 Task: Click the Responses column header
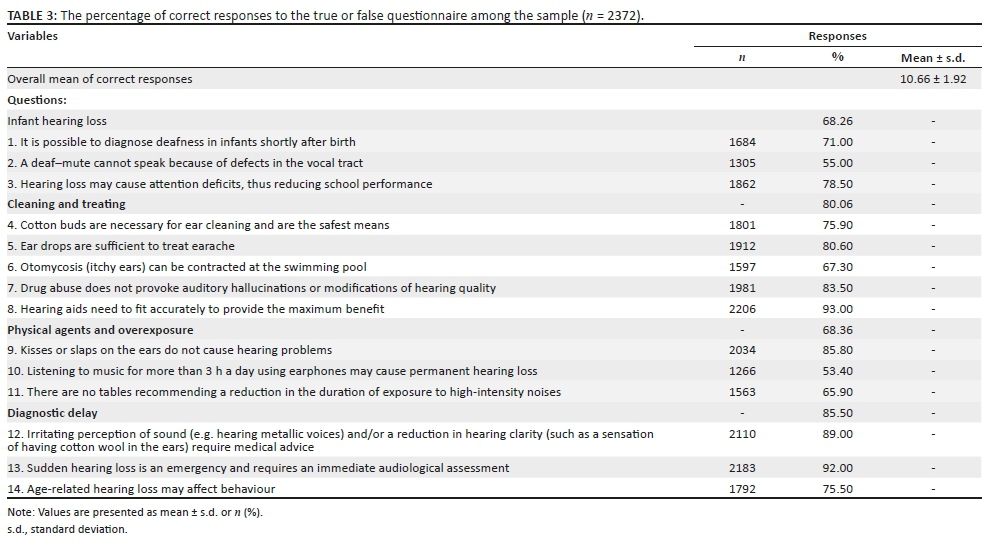point(837,36)
